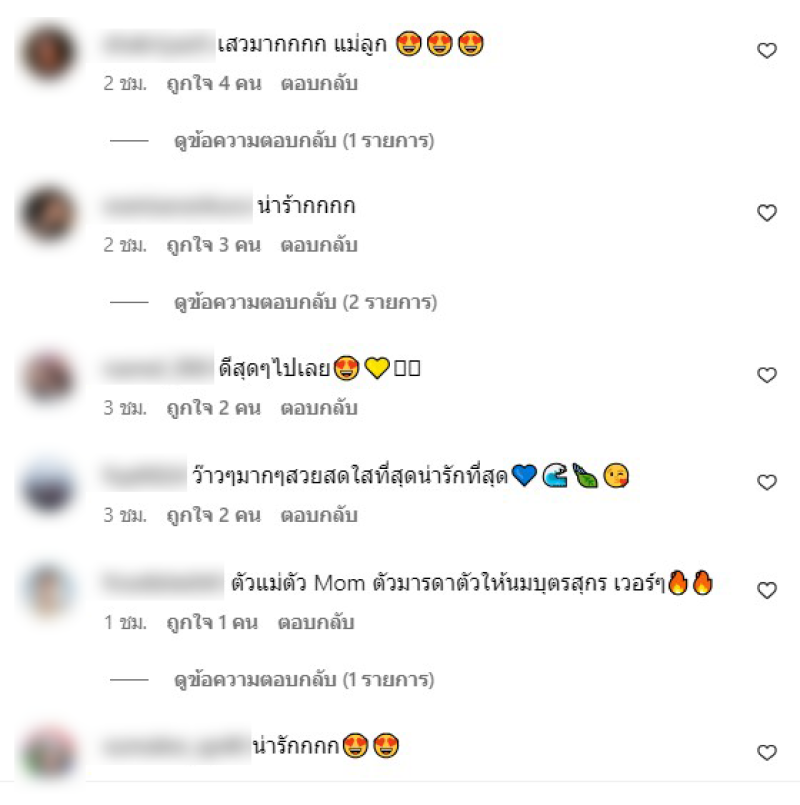The width and height of the screenshot is (800, 805).
Task: Reply to the "ดีสุดๆไปเลย" comment
Action: pos(319,408)
